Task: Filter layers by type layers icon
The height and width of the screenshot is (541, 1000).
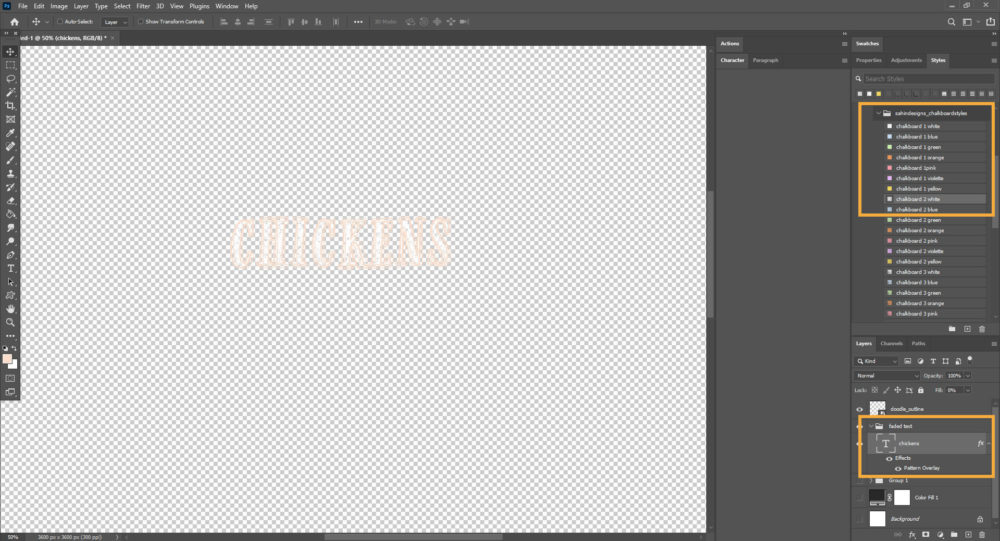Action: tap(932, 361)
